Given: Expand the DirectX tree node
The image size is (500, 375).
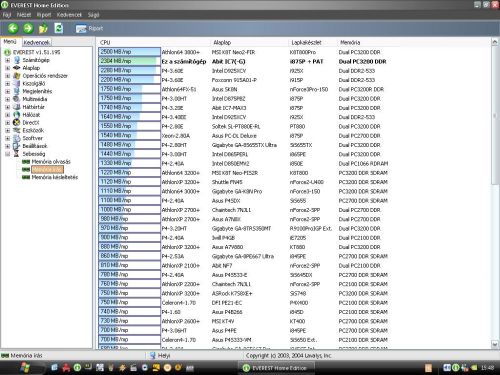Looking at the screenshot, I should point(7,123).
